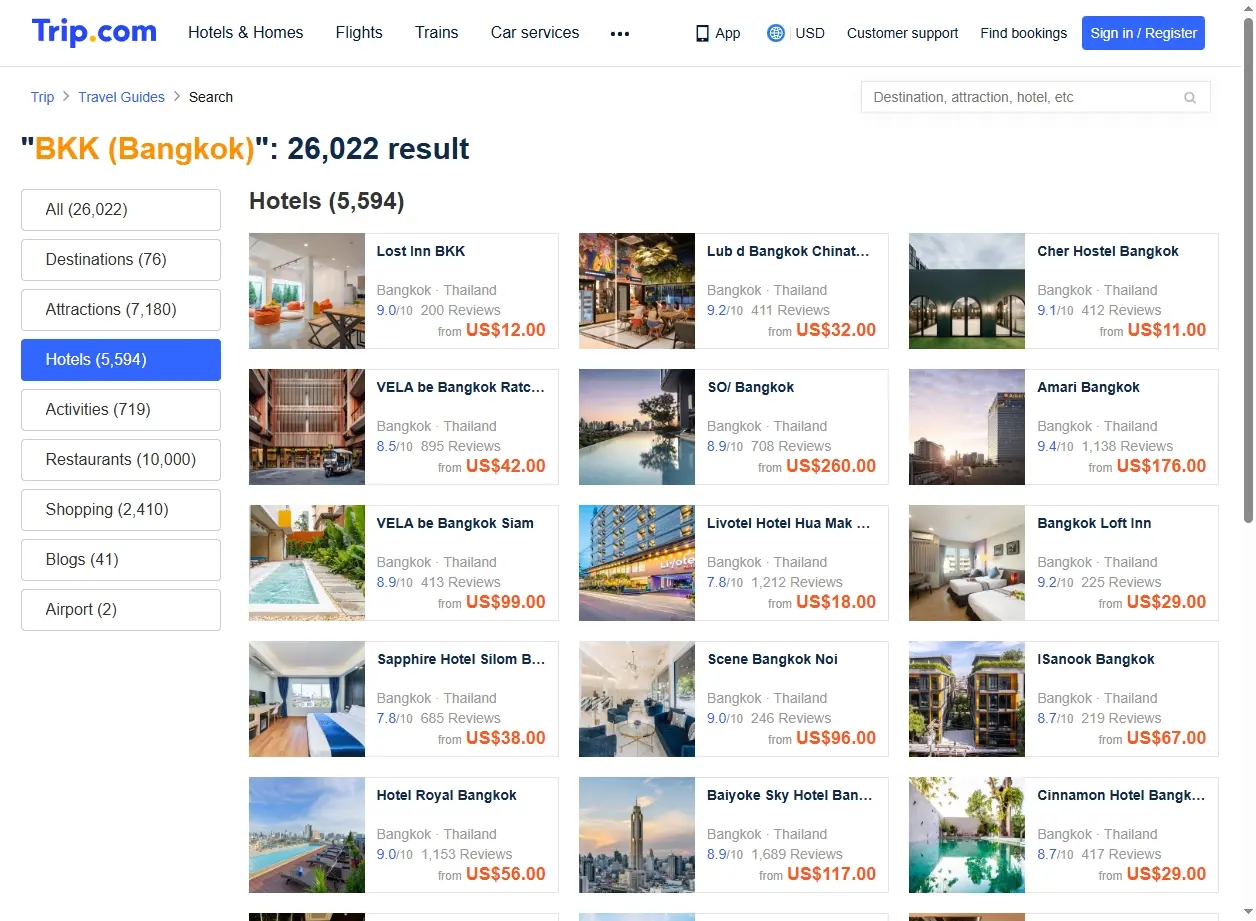The height and width of the screenshot is (921, 1256).
Task: Open SO/ Bangkok pool photo
Action: (x=637, y=427)
